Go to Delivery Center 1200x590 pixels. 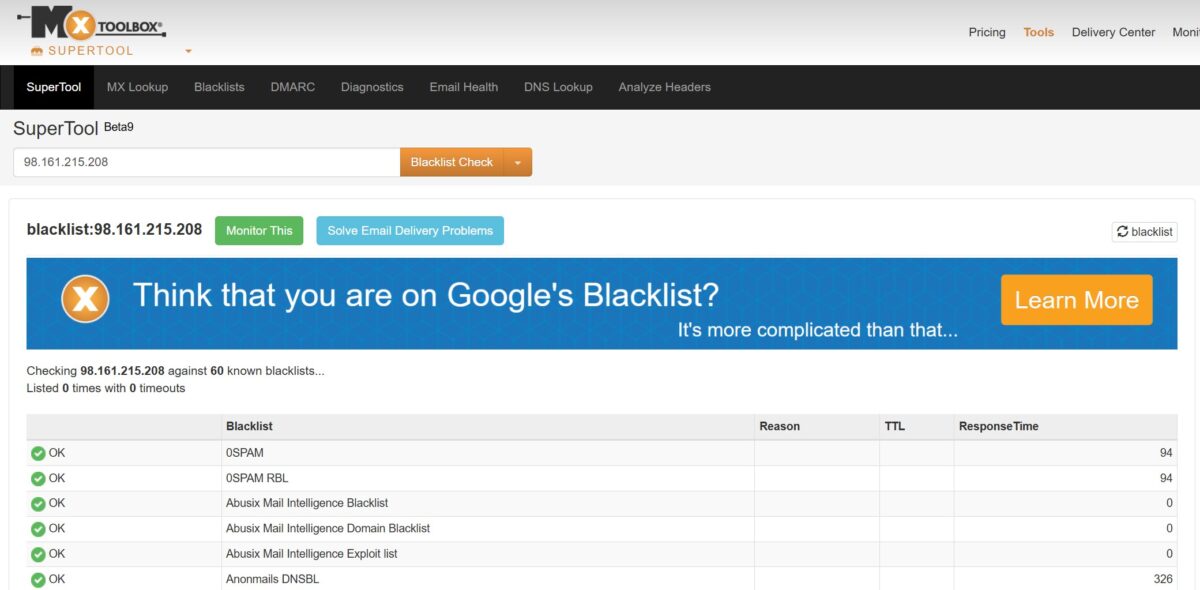click(x=1113, y=32)
